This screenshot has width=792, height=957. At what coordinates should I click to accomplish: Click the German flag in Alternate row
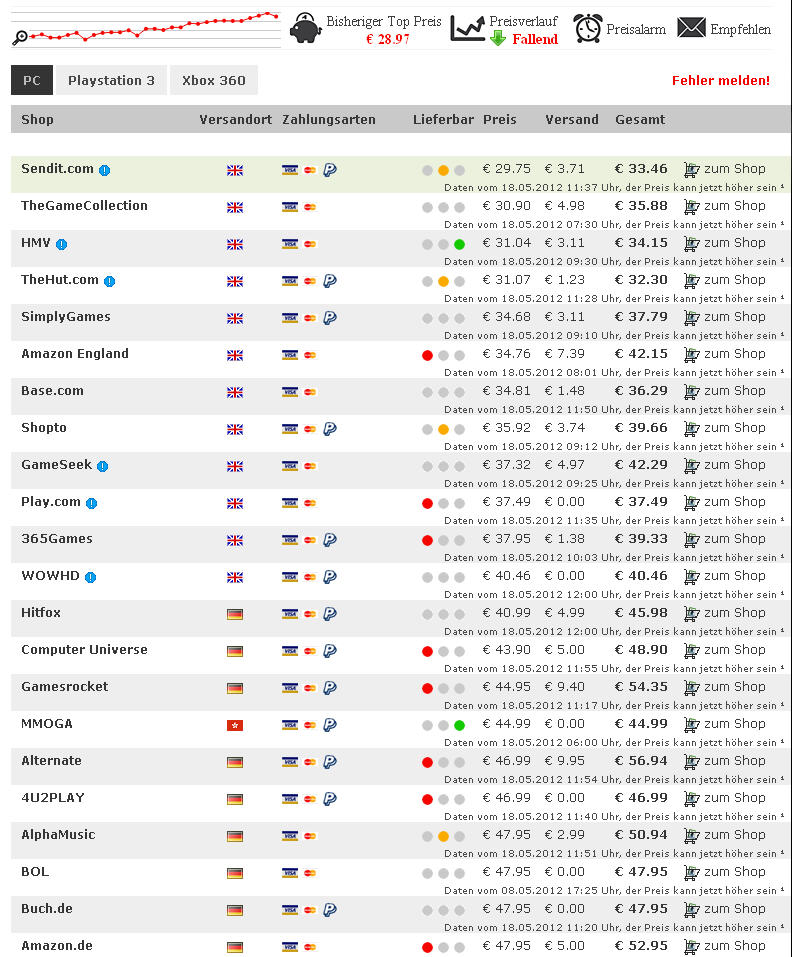pos(235,762)
